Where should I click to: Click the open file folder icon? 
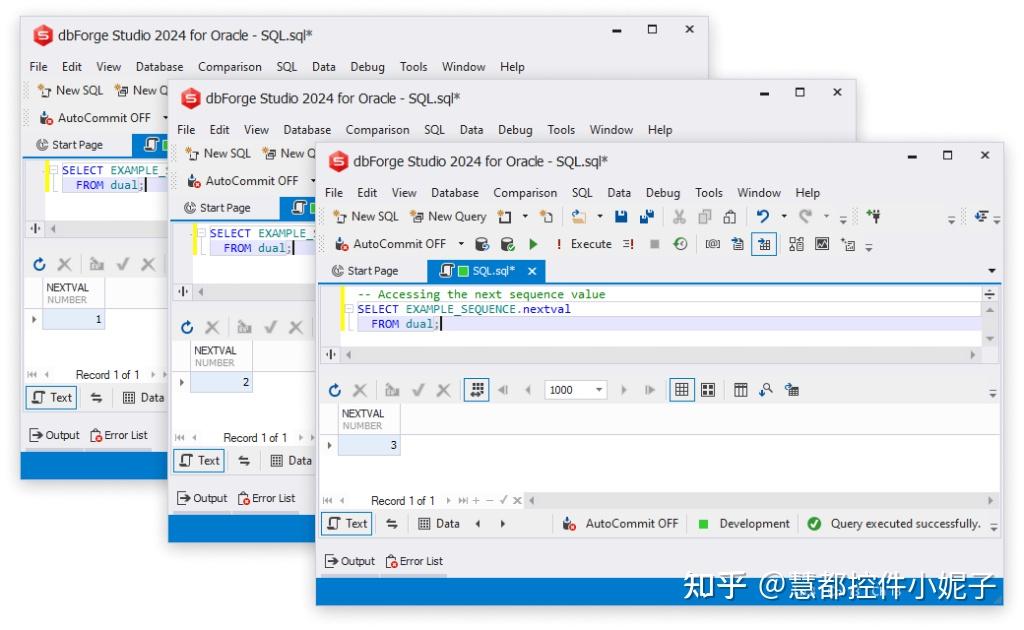578,217
